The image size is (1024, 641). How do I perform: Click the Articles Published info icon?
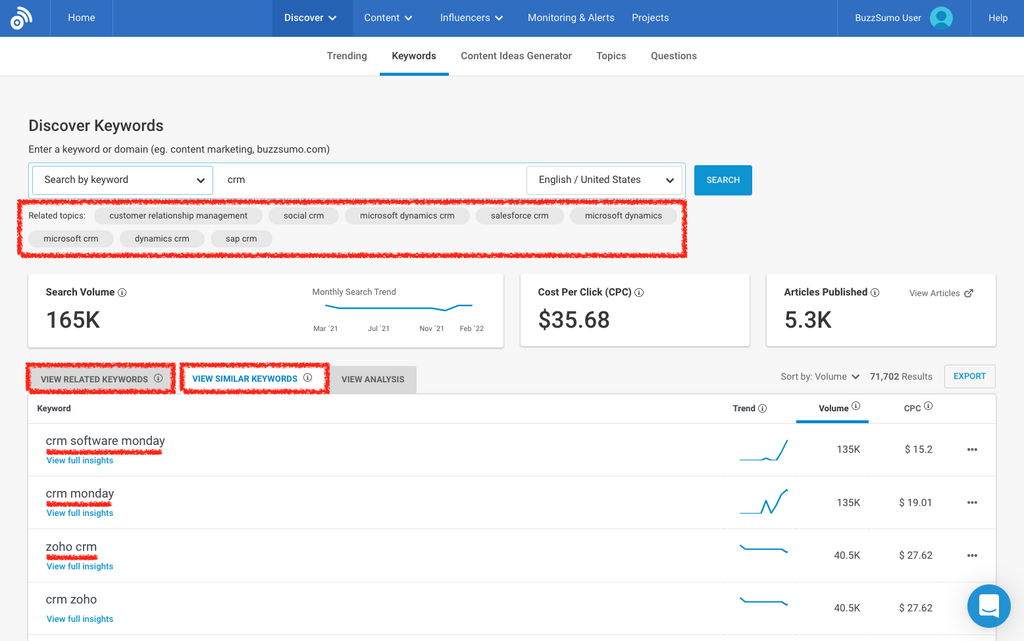(875, 293)
